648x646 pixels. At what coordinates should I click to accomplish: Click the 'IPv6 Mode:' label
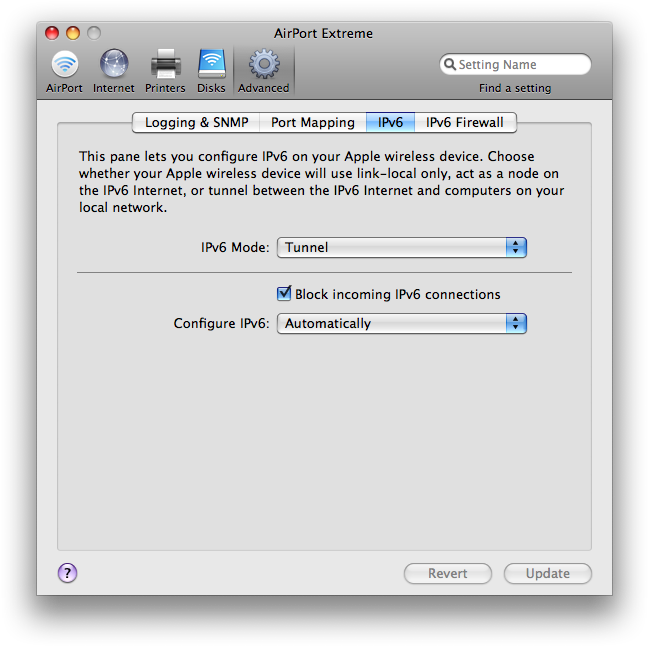(235, 247)
